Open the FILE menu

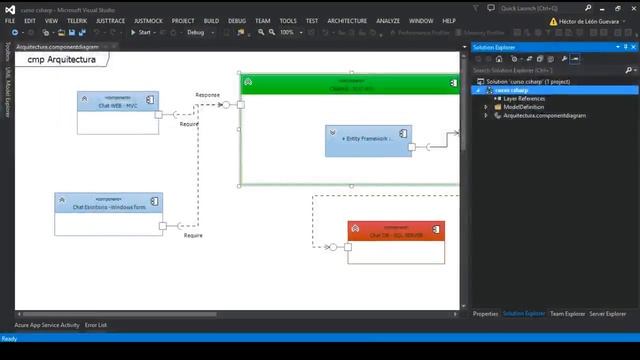(x=10, y=21)
